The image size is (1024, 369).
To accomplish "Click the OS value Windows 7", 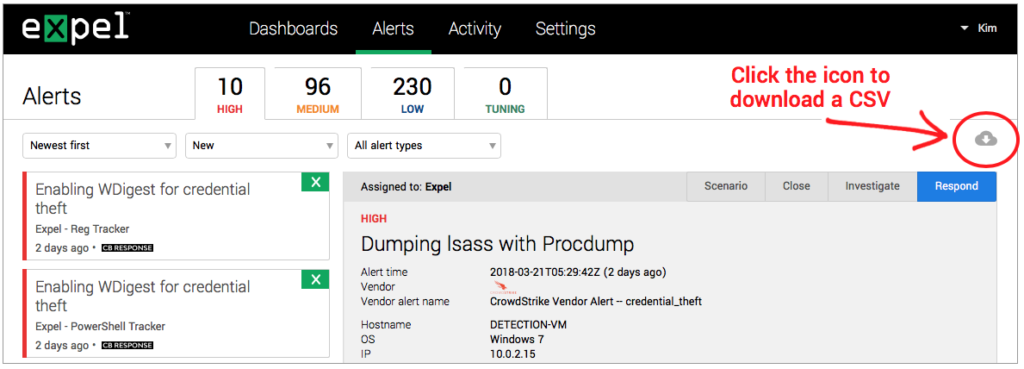I will pos(517,339).
